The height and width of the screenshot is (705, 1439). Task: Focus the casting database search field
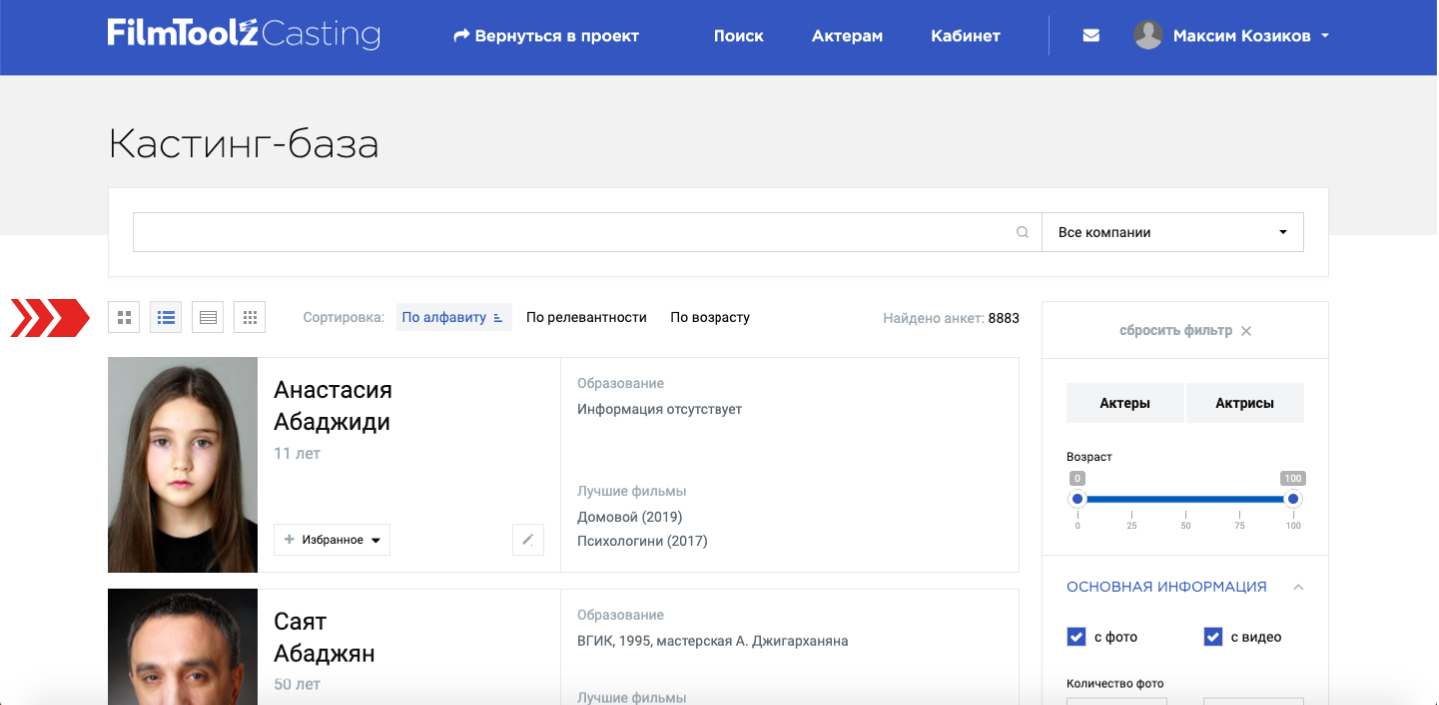587,232
